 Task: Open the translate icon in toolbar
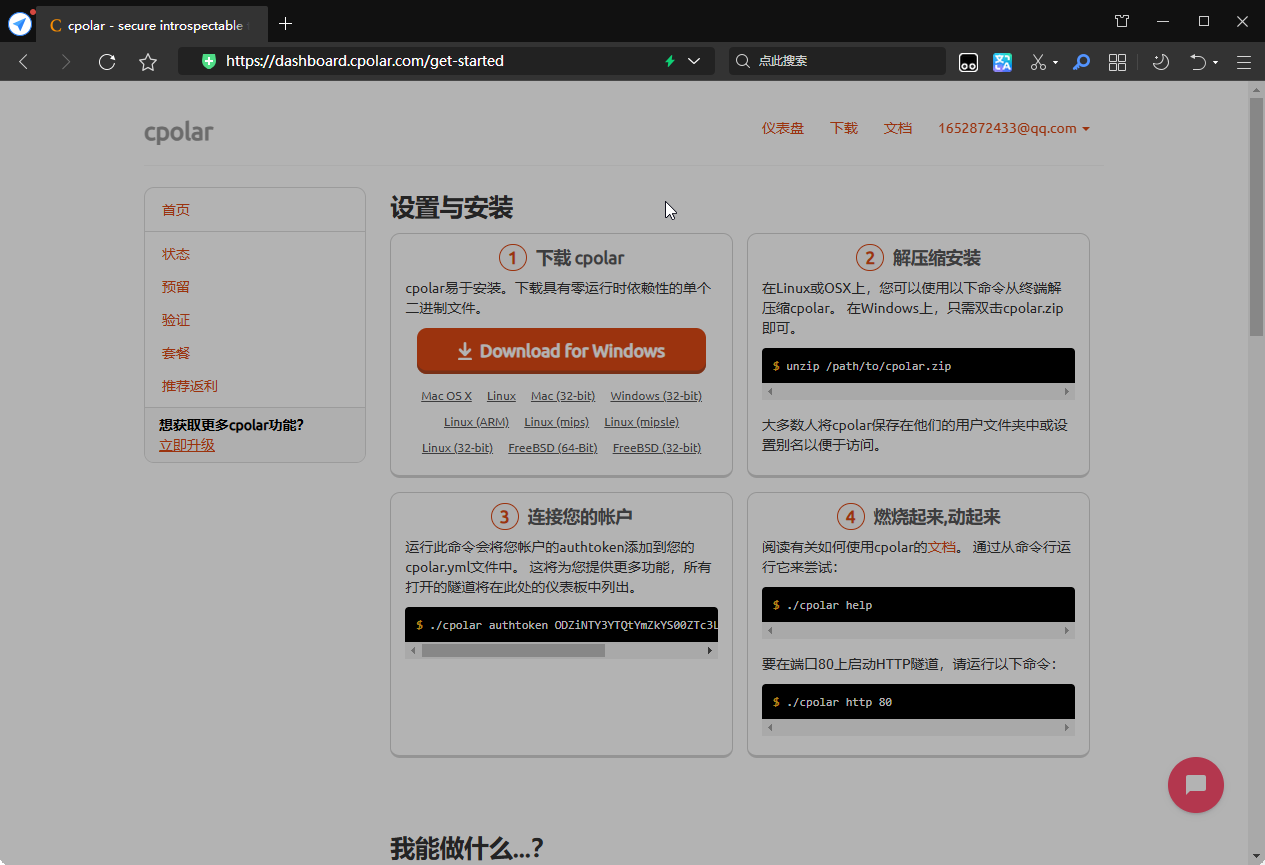tap(1003, 62)
